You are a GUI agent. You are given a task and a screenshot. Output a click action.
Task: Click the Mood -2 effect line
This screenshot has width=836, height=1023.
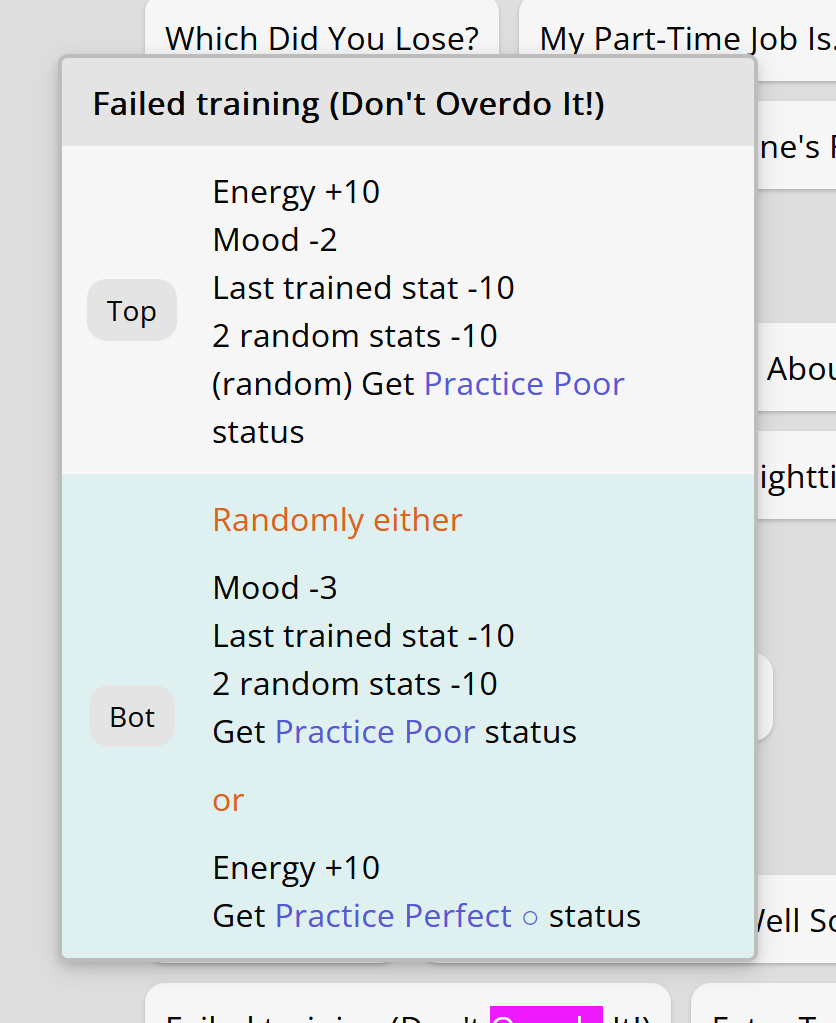click(x=275, y=239)
